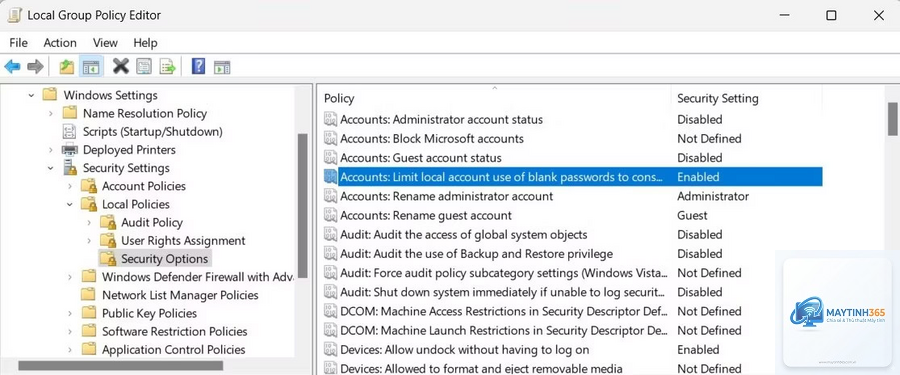Screen dimensions: 900x375
Task: Click the tree pane vertical scrollbar
Action: (302, 206)
